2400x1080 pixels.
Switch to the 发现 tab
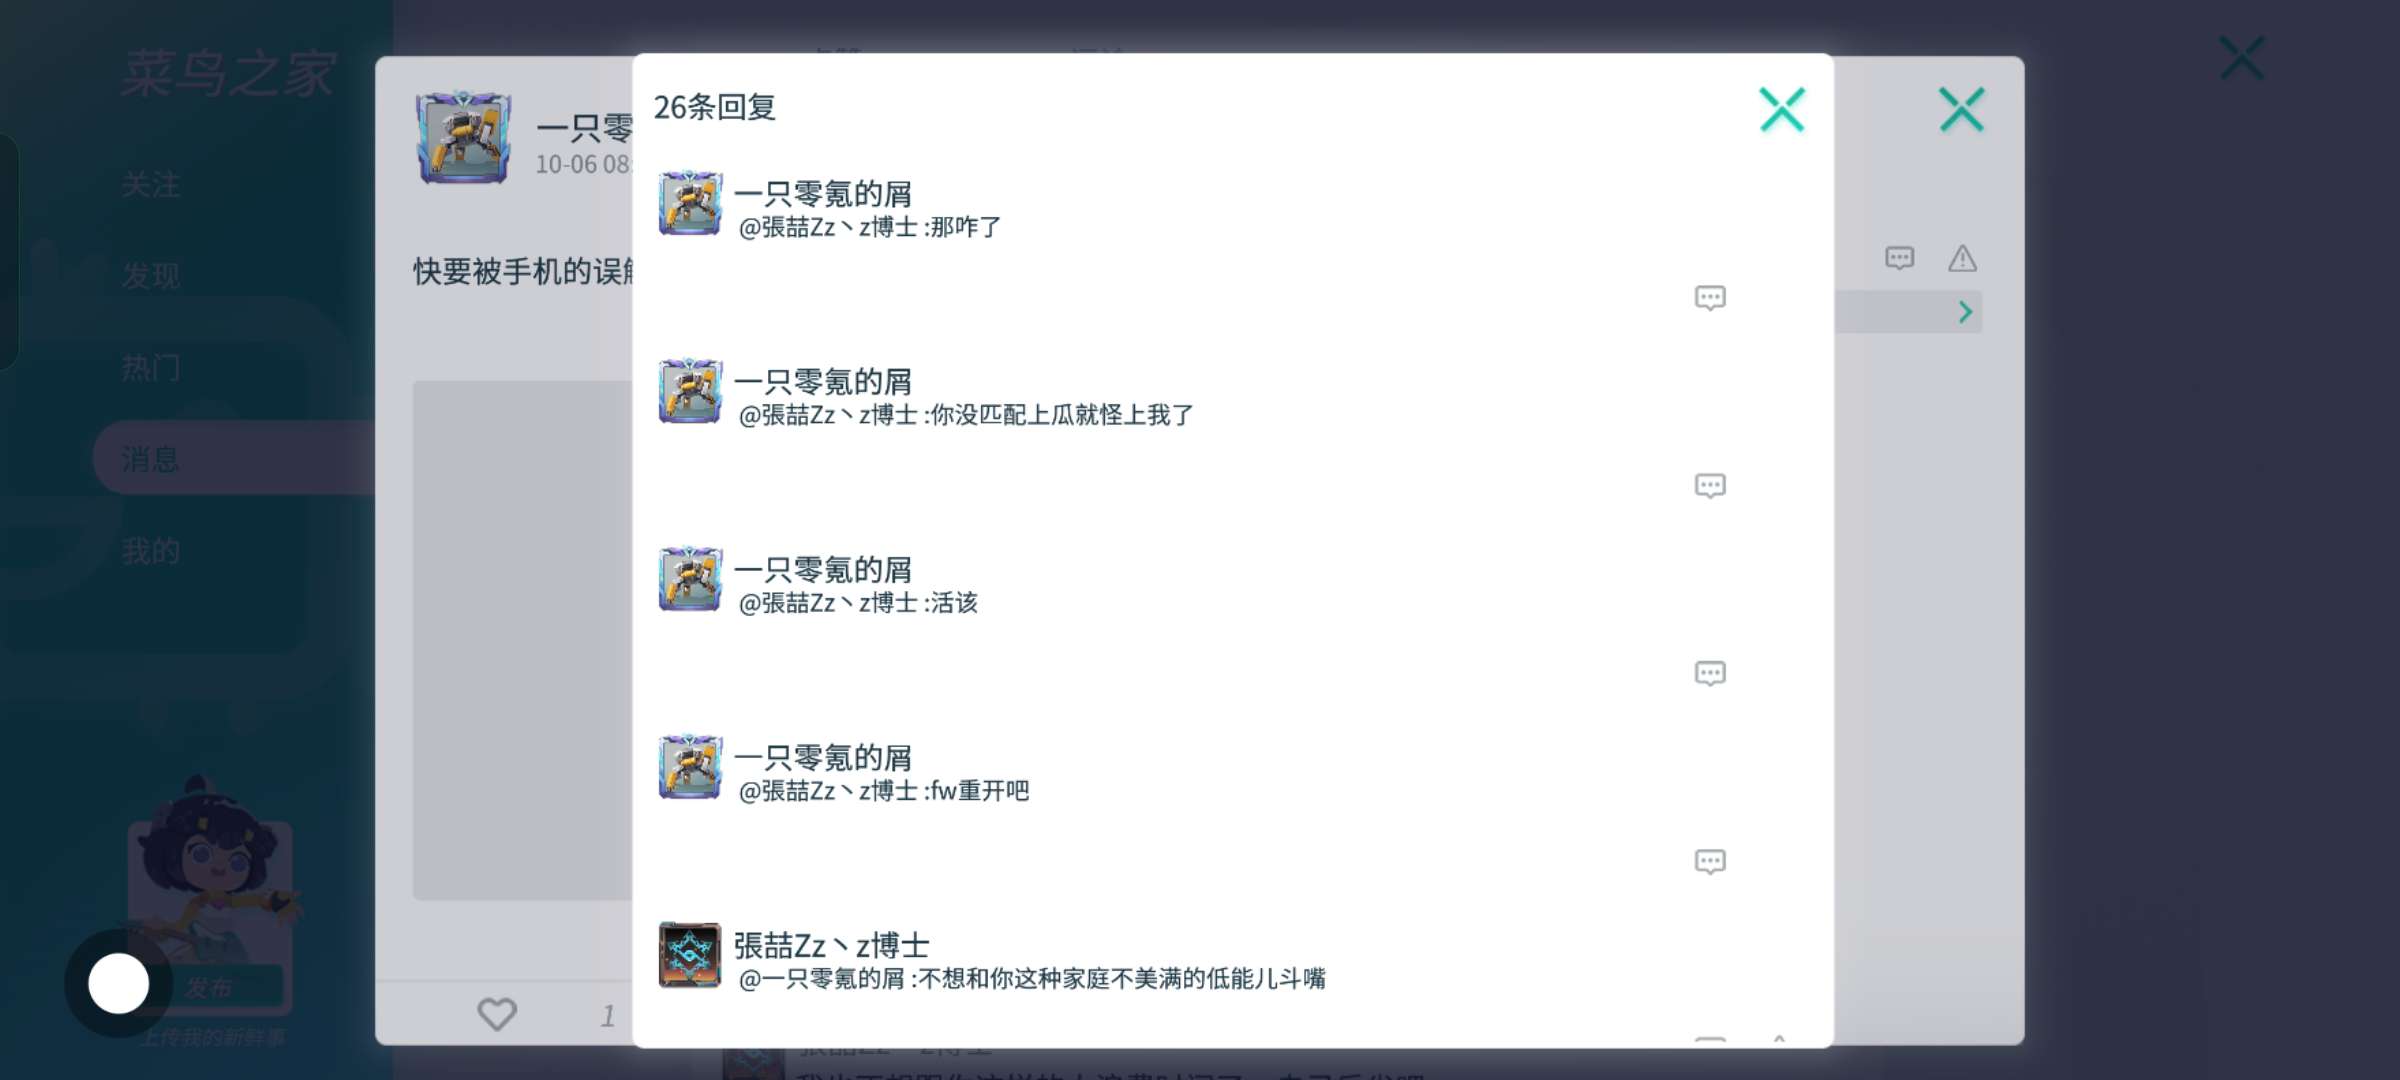151,276
